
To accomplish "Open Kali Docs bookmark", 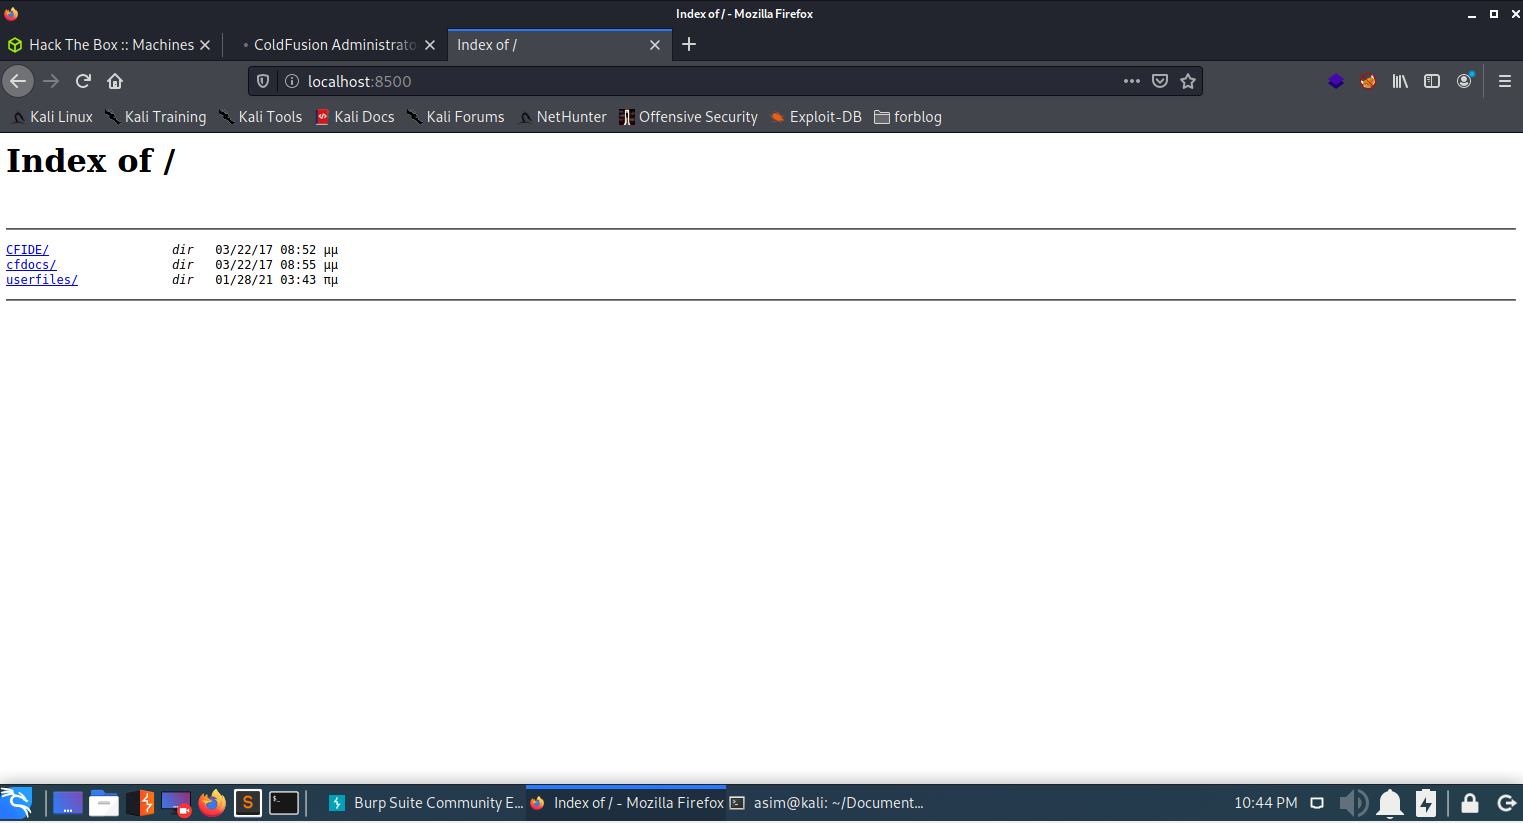I will coord(355,117).
